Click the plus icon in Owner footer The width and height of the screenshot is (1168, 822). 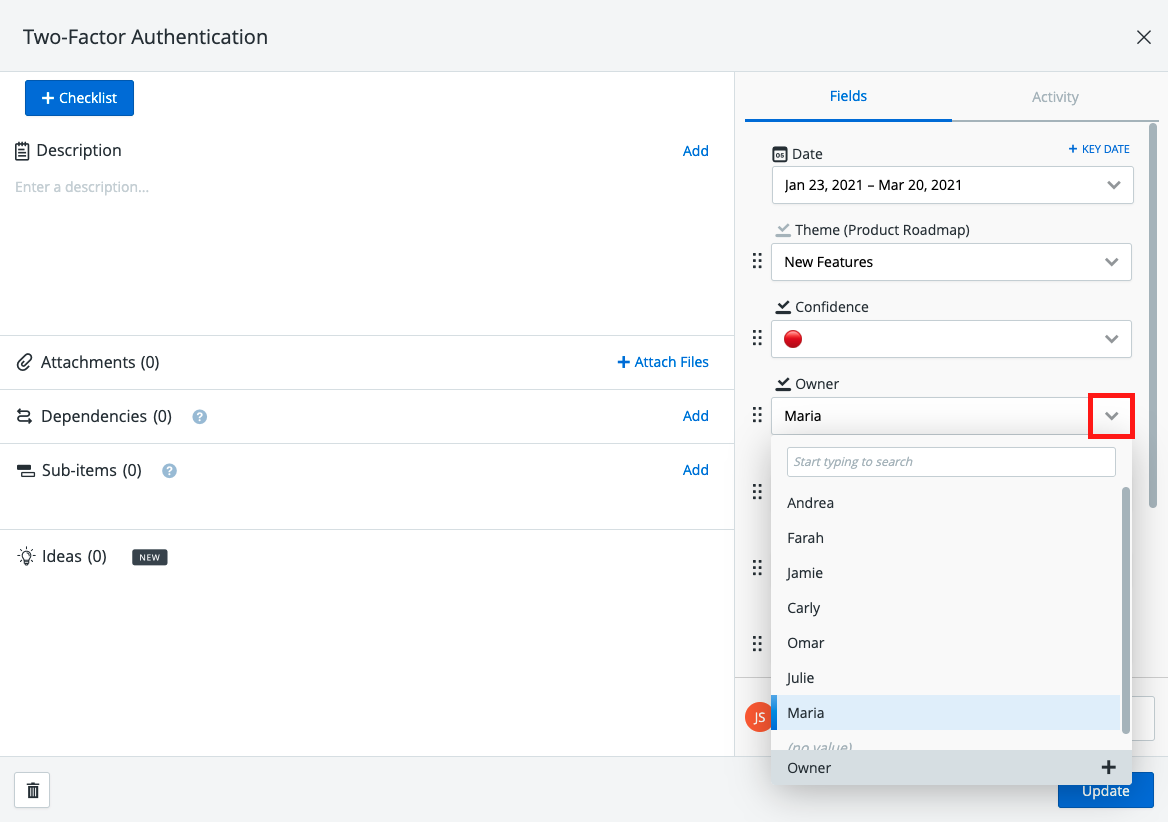[1108, 767]
